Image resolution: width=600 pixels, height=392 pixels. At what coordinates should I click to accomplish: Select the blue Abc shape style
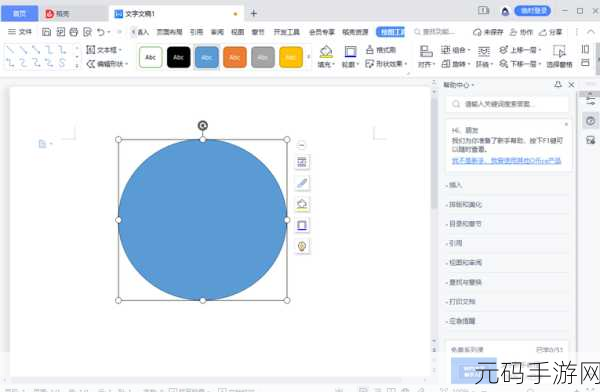point(207,57)
